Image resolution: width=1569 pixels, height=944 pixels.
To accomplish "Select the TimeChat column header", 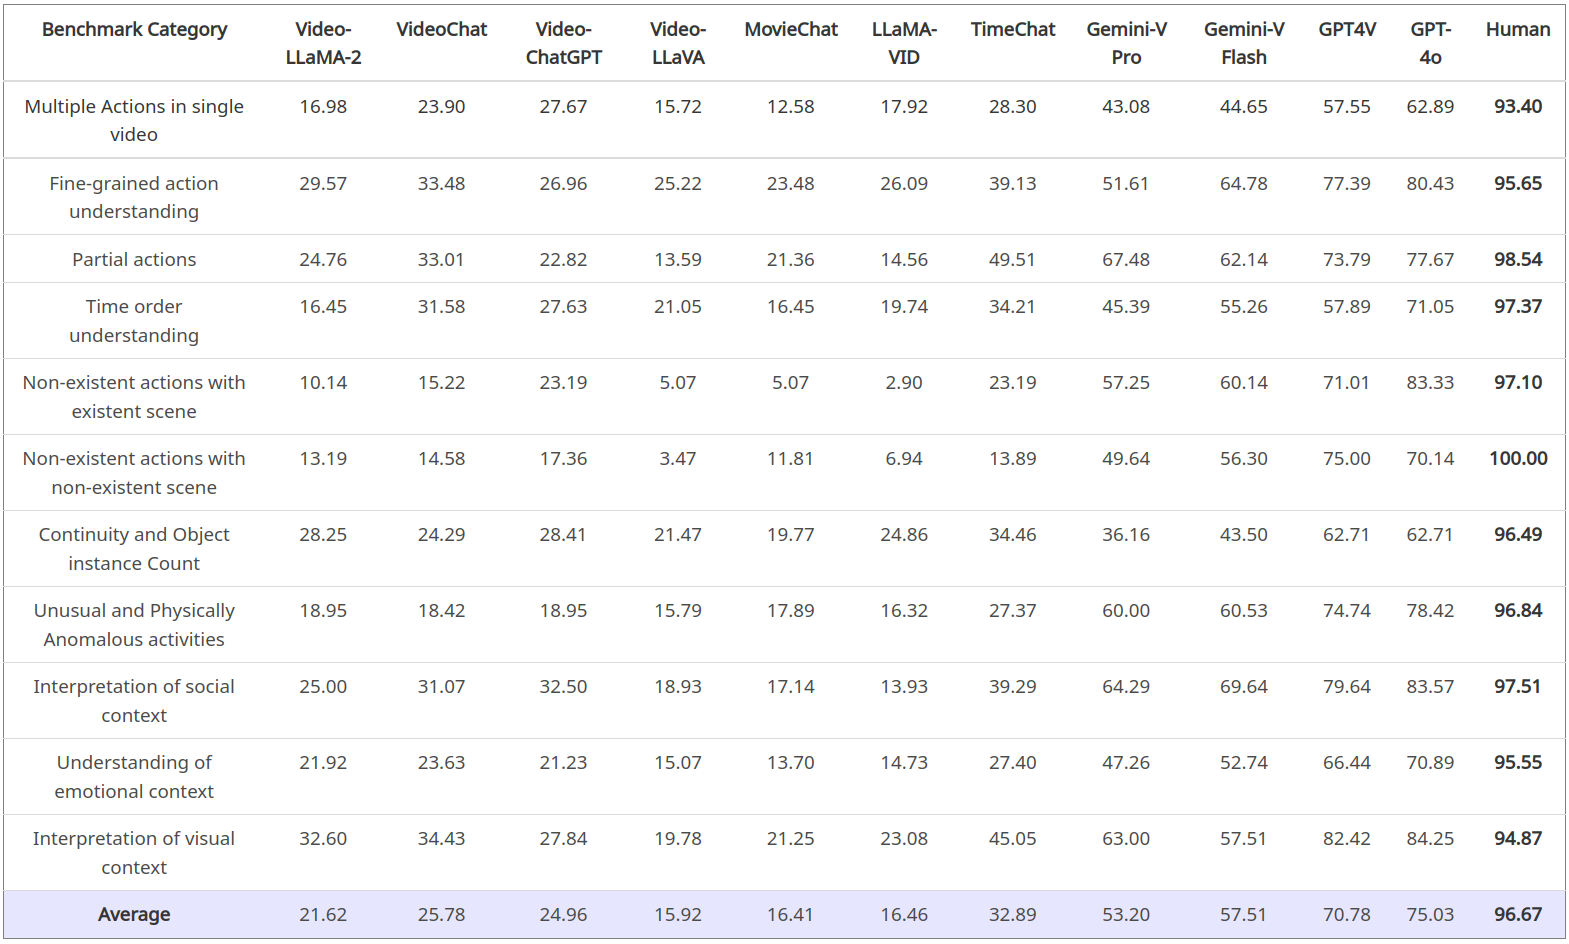I will 1013,30.
